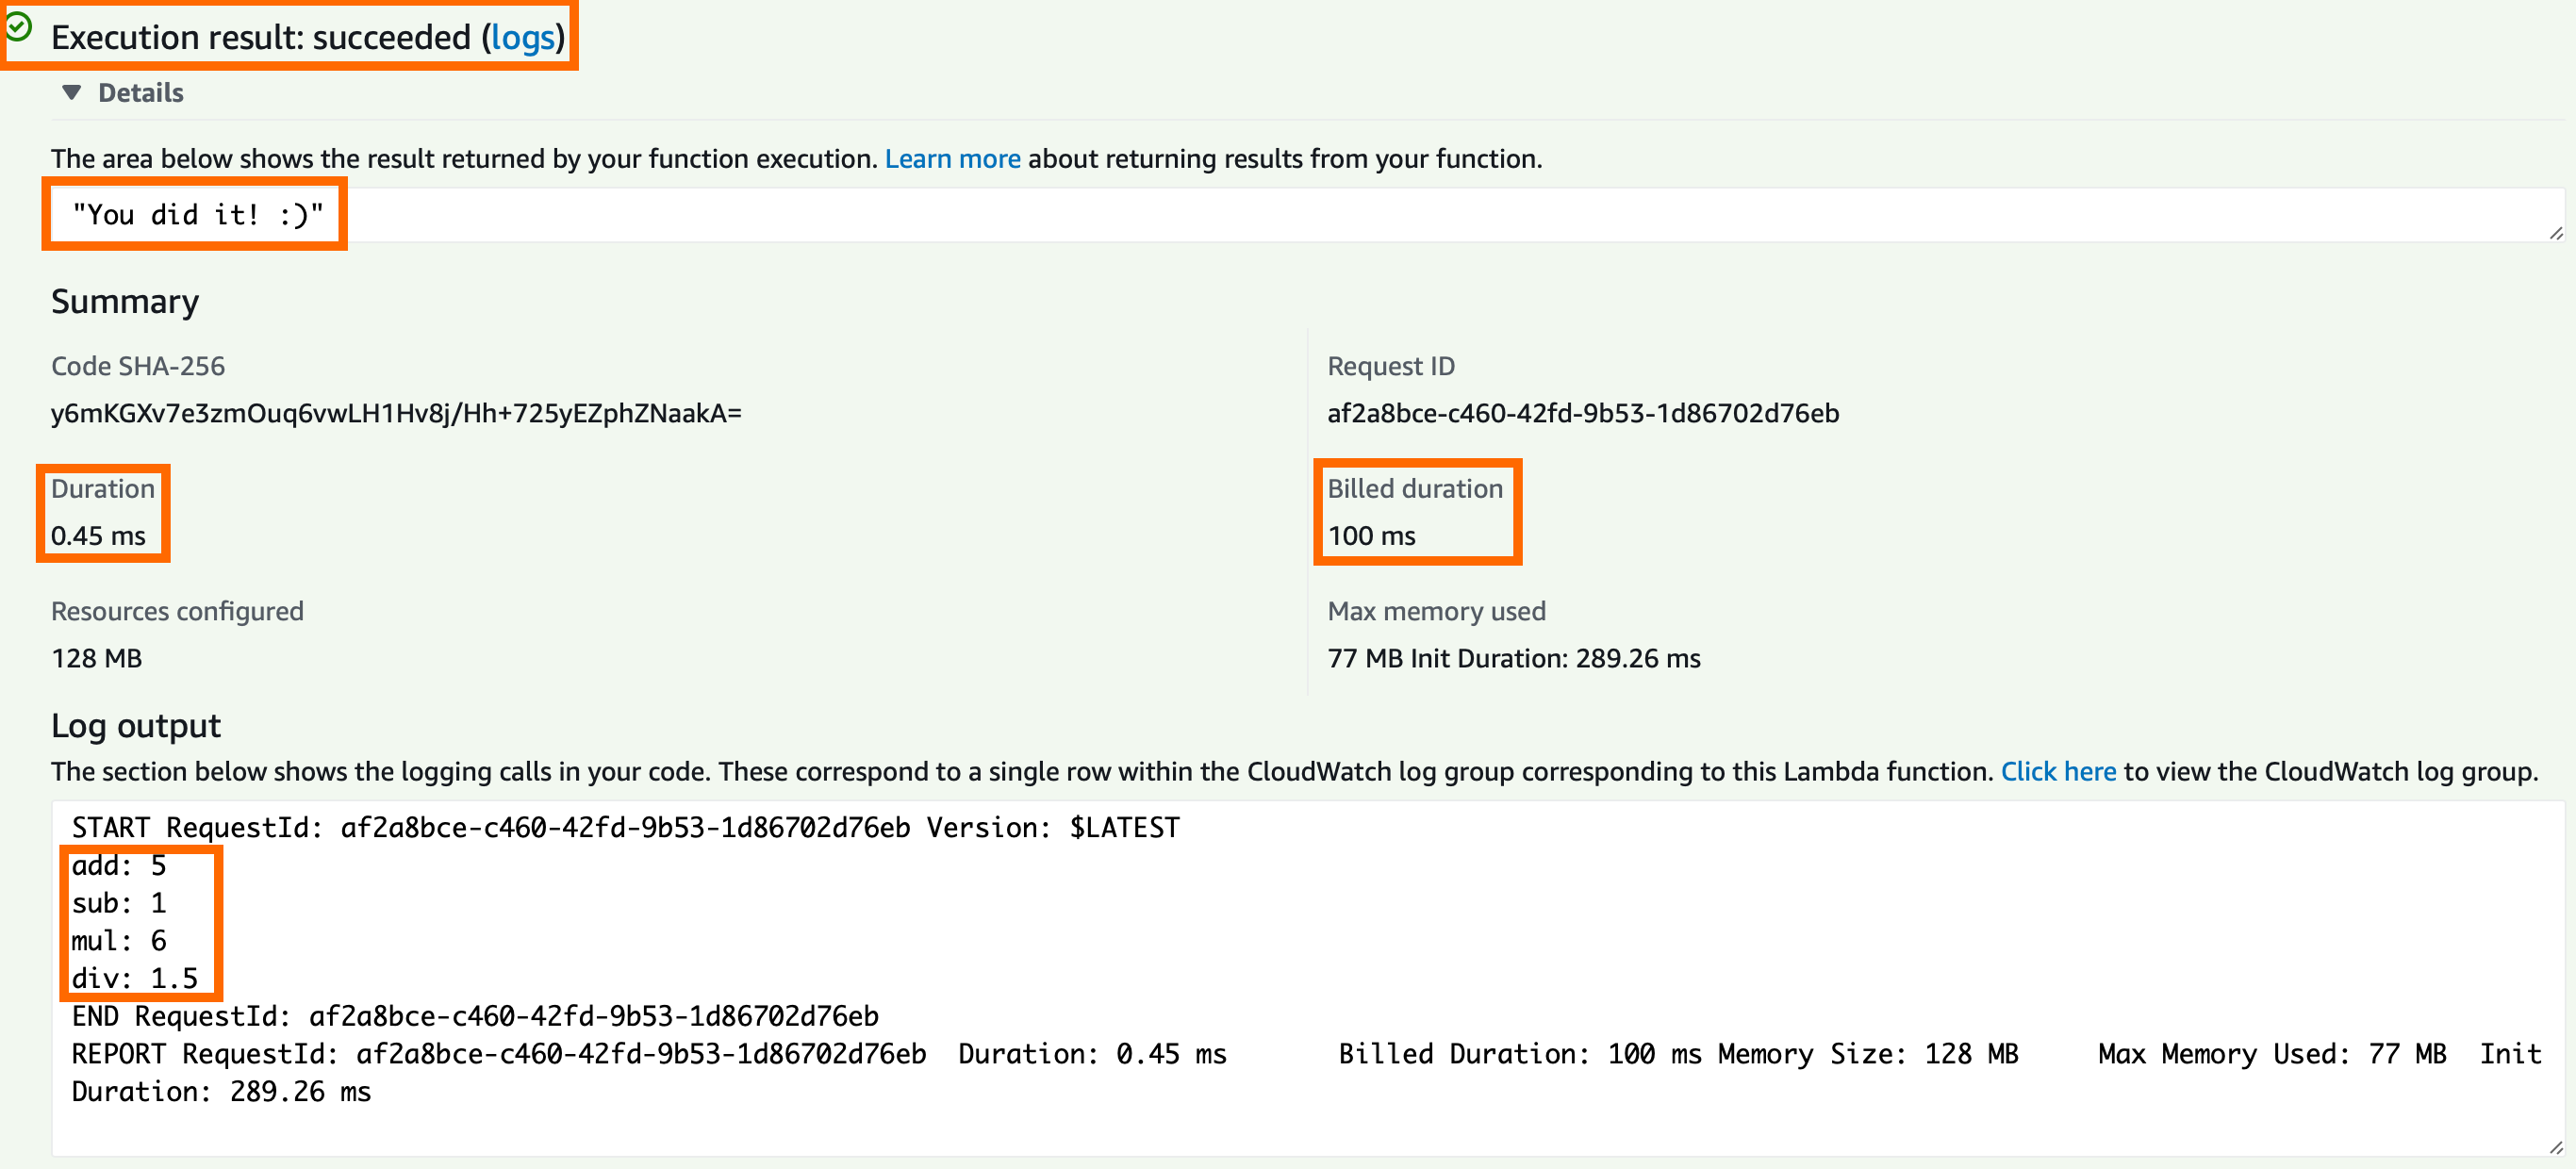Click the Request ID value text
The height and width of the screenshot is (1169, 2576).
[1582, 413]
